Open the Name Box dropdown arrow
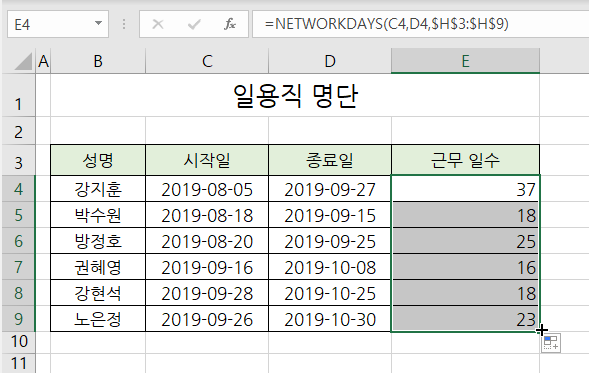Screen dimensions: 589x373 pyautogui.click(x=98, y=24)
